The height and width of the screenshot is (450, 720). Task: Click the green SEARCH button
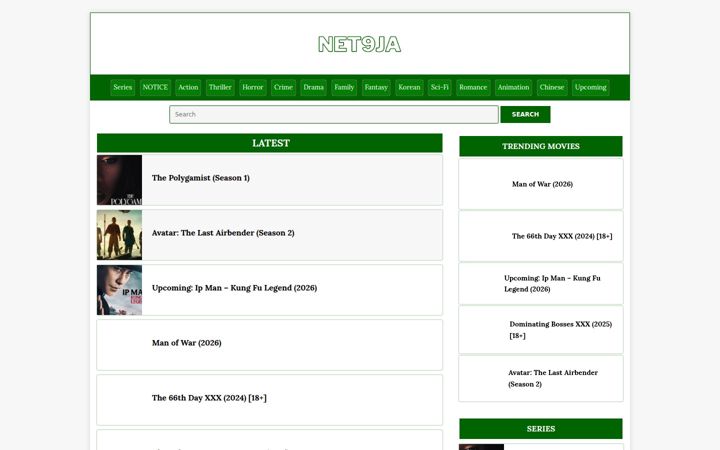pos(525,114)
